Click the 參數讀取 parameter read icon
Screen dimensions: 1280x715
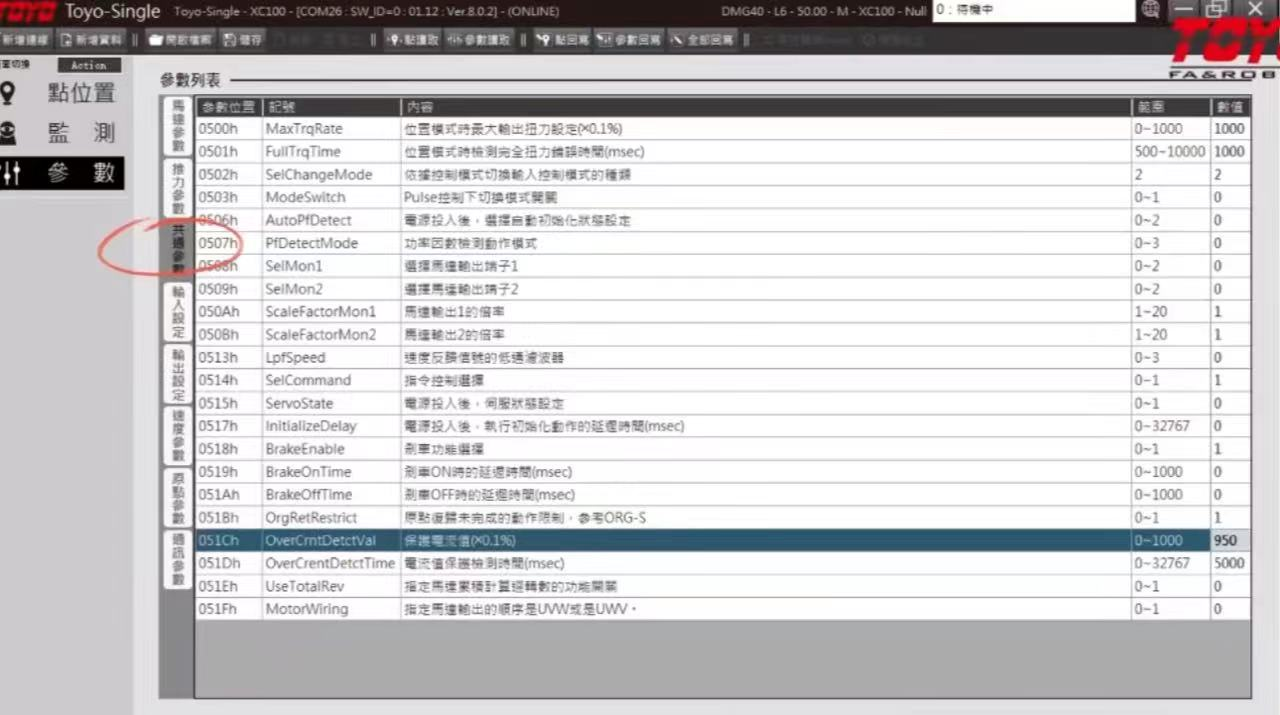tap(478, 40)
